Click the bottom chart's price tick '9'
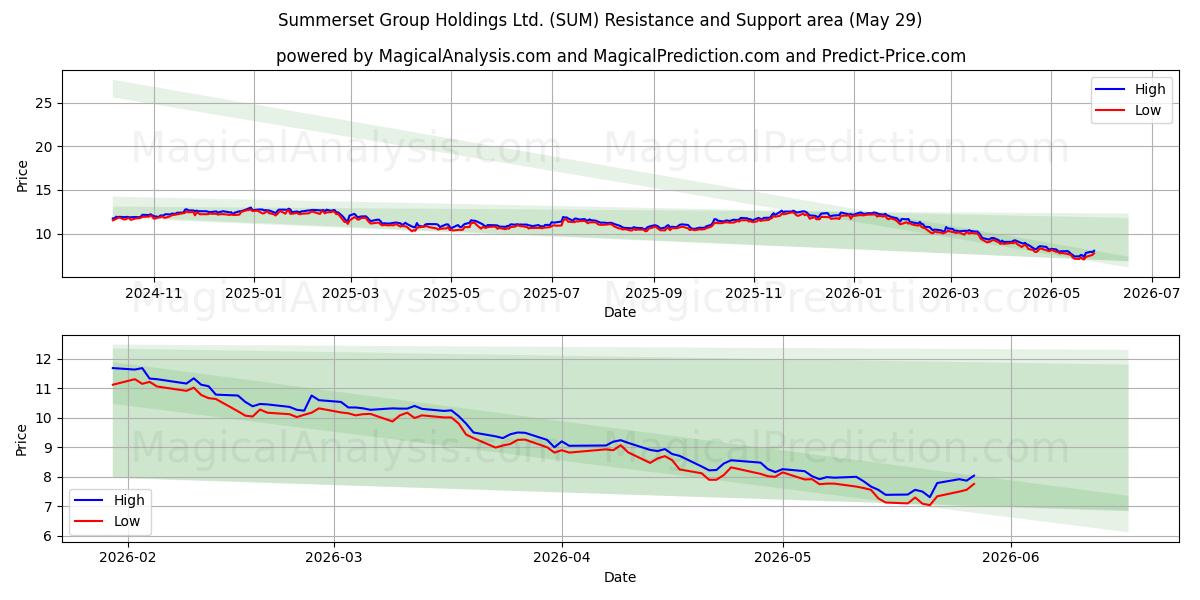 [50, 448]
